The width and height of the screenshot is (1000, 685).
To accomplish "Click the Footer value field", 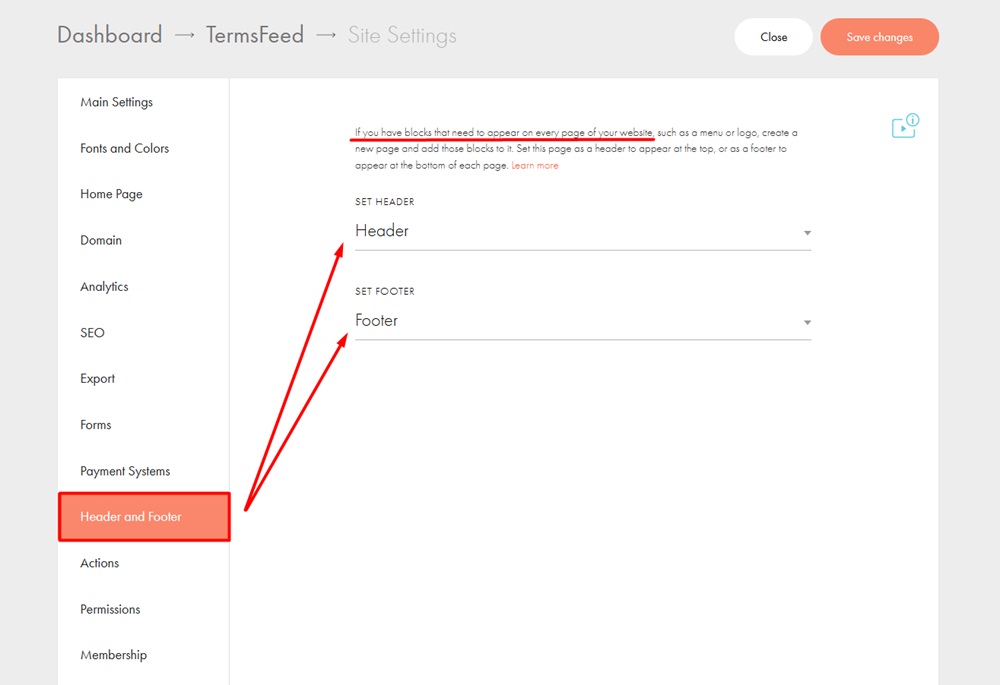I will [x=583, y=321].
